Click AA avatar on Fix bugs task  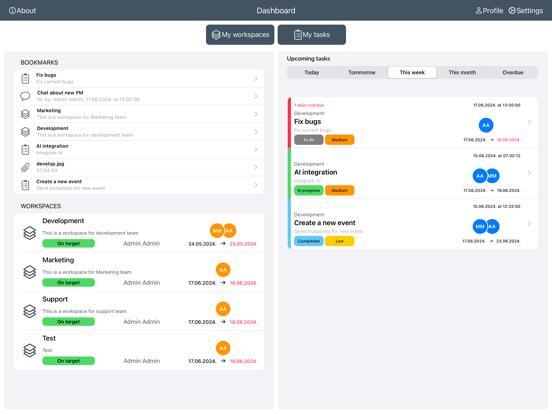coord(486,125)
